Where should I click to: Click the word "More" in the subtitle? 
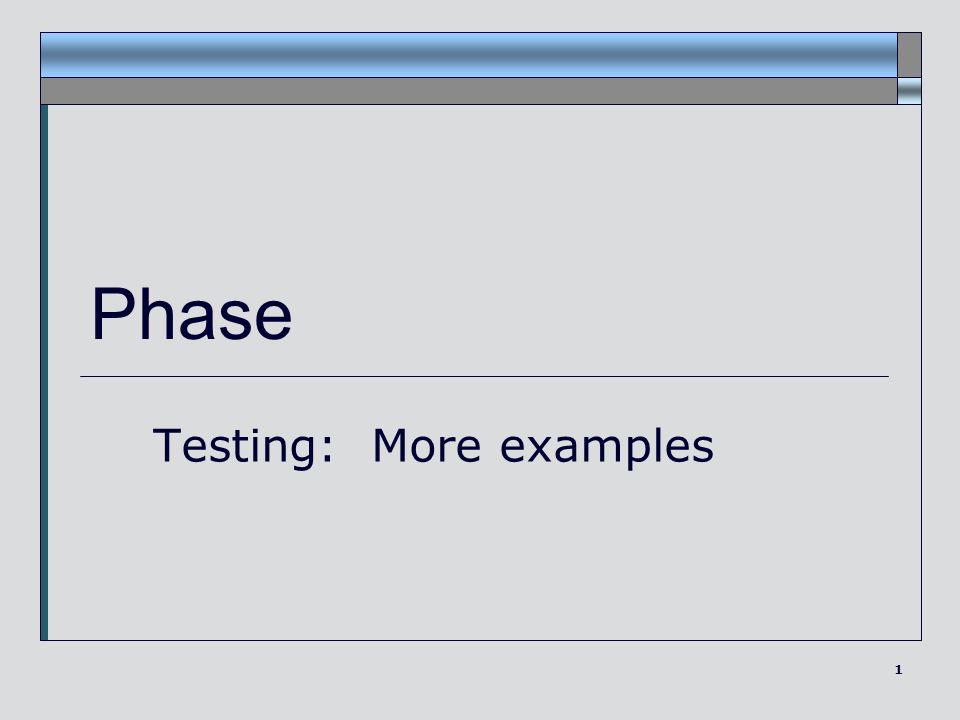pyautogui.click(x=427, y=445)
